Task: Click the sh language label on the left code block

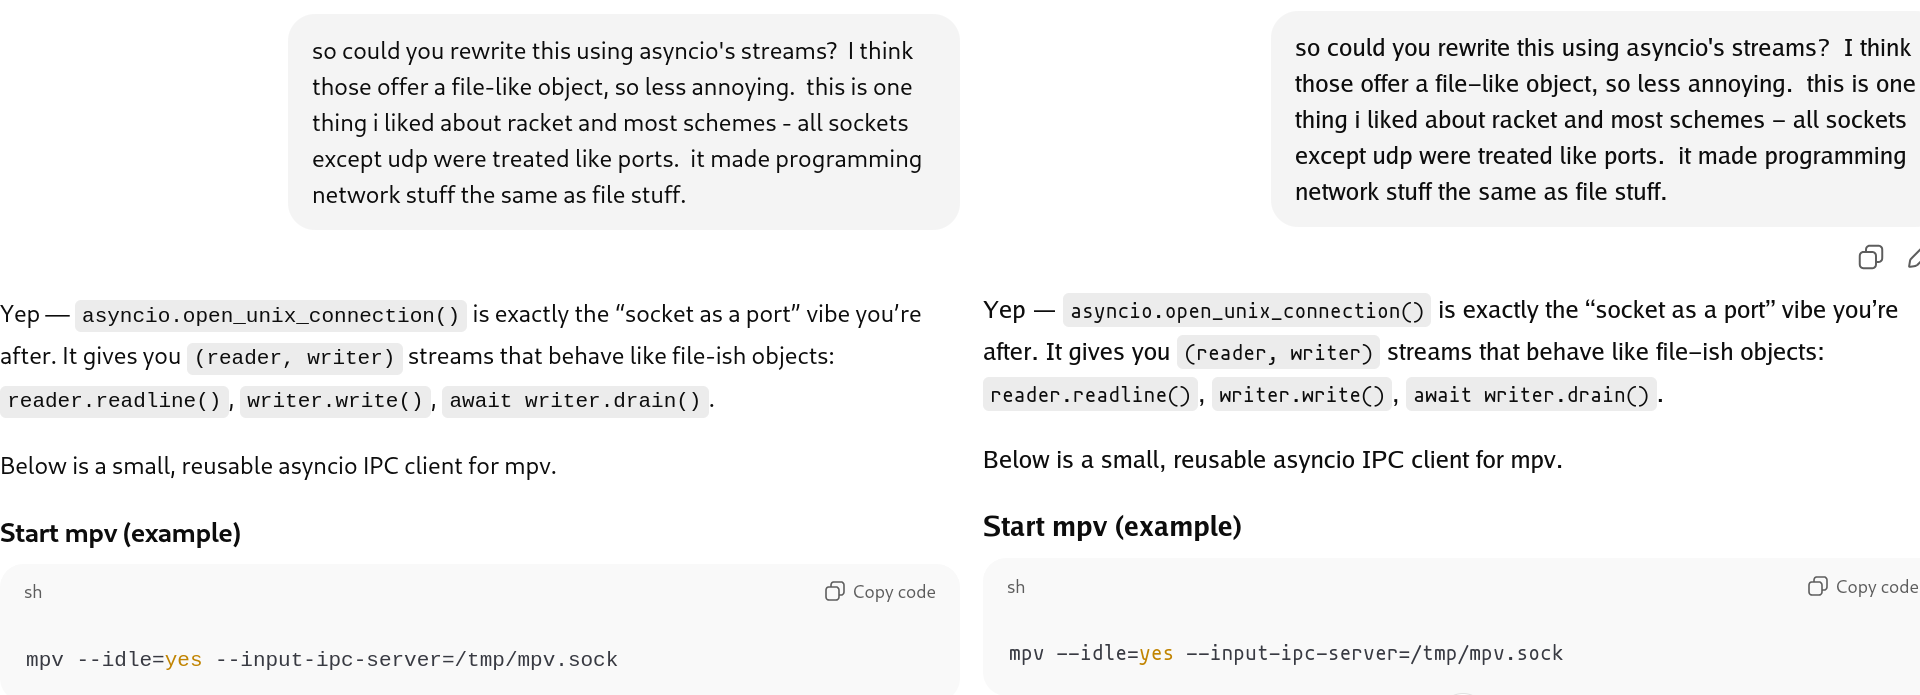Action: [32, 592]
